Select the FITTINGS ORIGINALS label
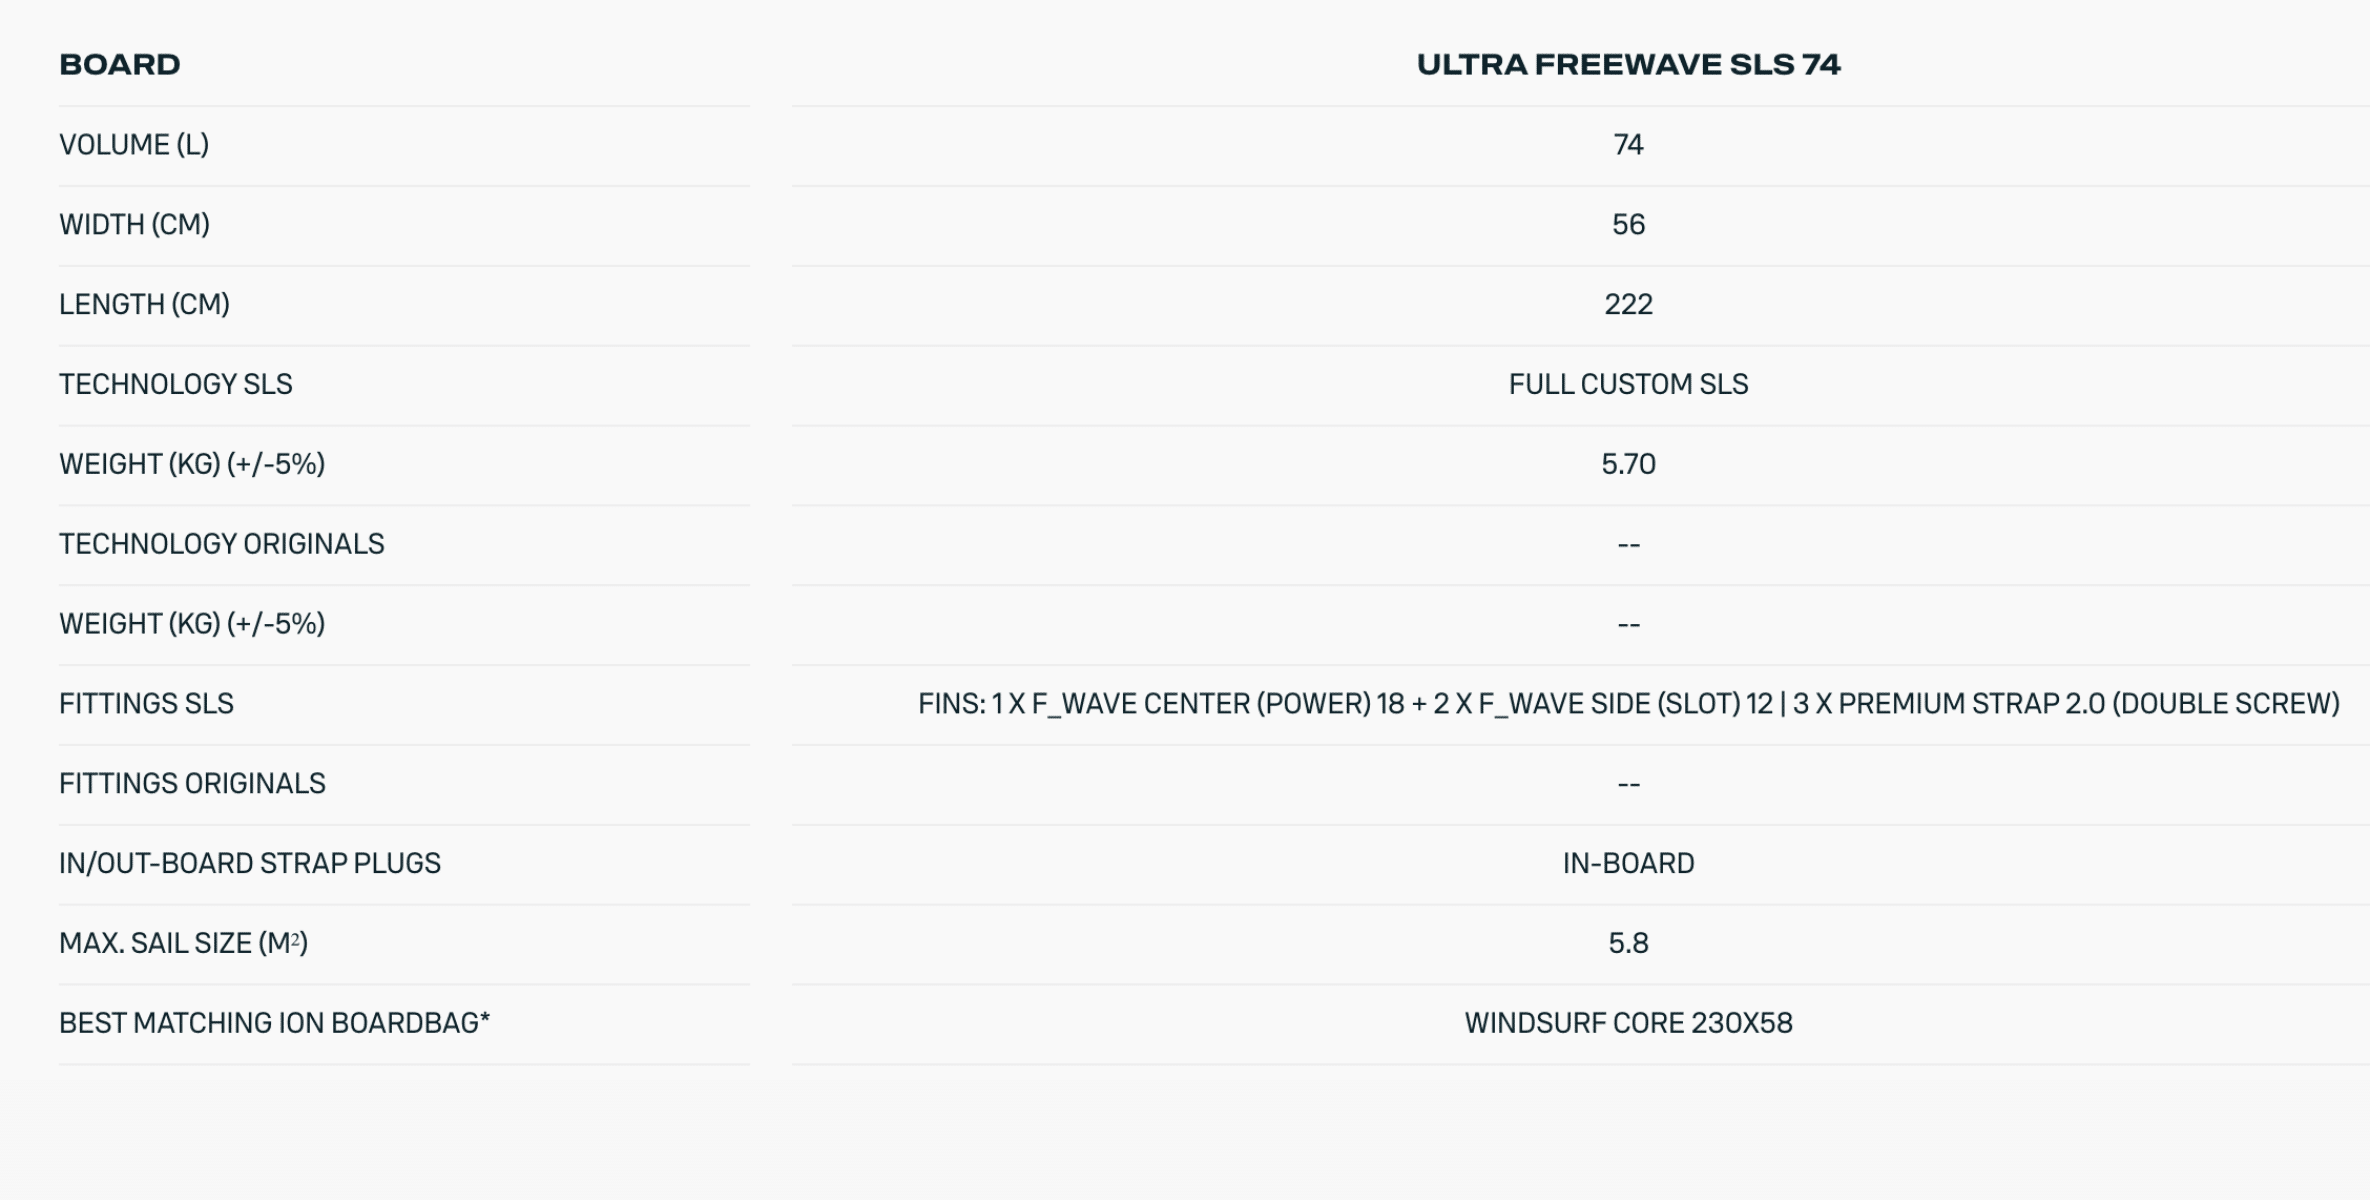The width and height of the screenshot is (2370, 1200). [x=192, y=785]
